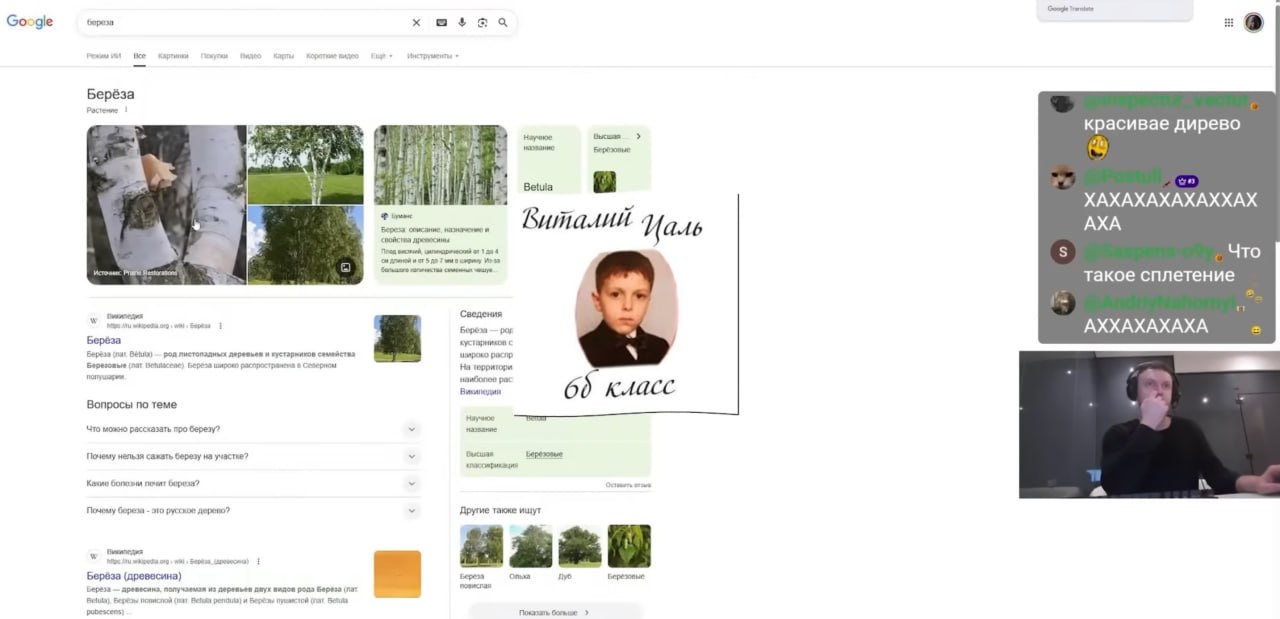Start voice search with the microphone icon
Image resolution: width=1280 pixels, height=619 pixels.
(462, 22)
